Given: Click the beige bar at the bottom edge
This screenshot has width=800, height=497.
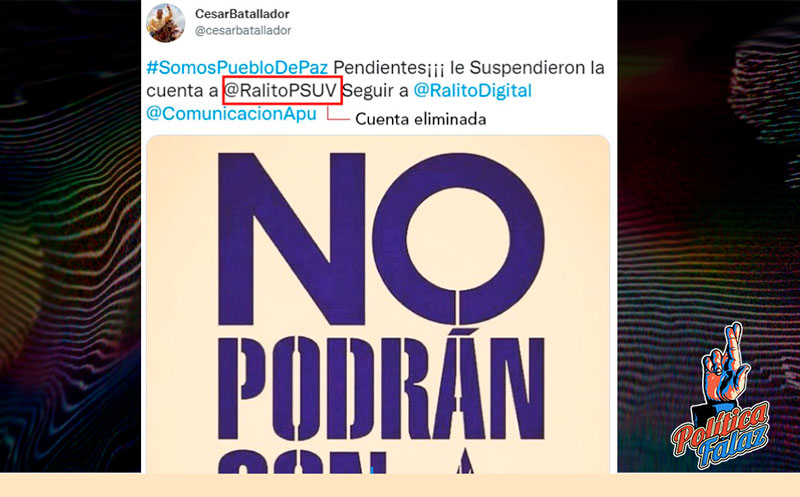Looking at the screenshot, I should pyautogui.click(x=400, y=485).
